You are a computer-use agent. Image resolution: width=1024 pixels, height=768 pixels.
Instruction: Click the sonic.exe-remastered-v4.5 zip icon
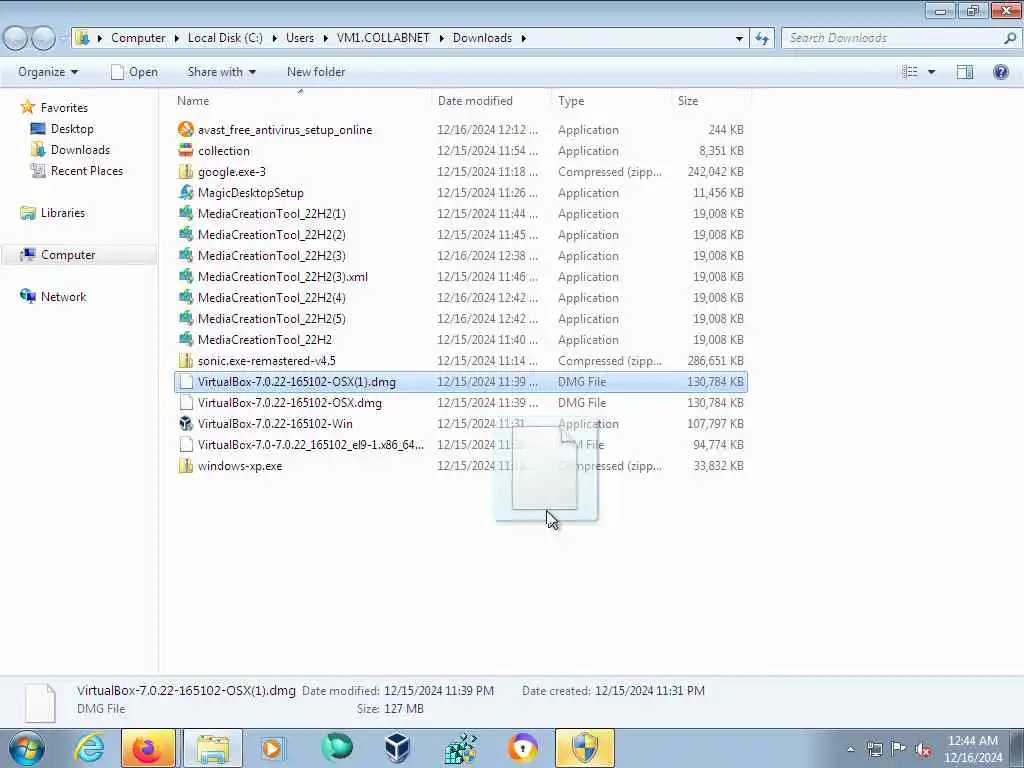point(186,360)
